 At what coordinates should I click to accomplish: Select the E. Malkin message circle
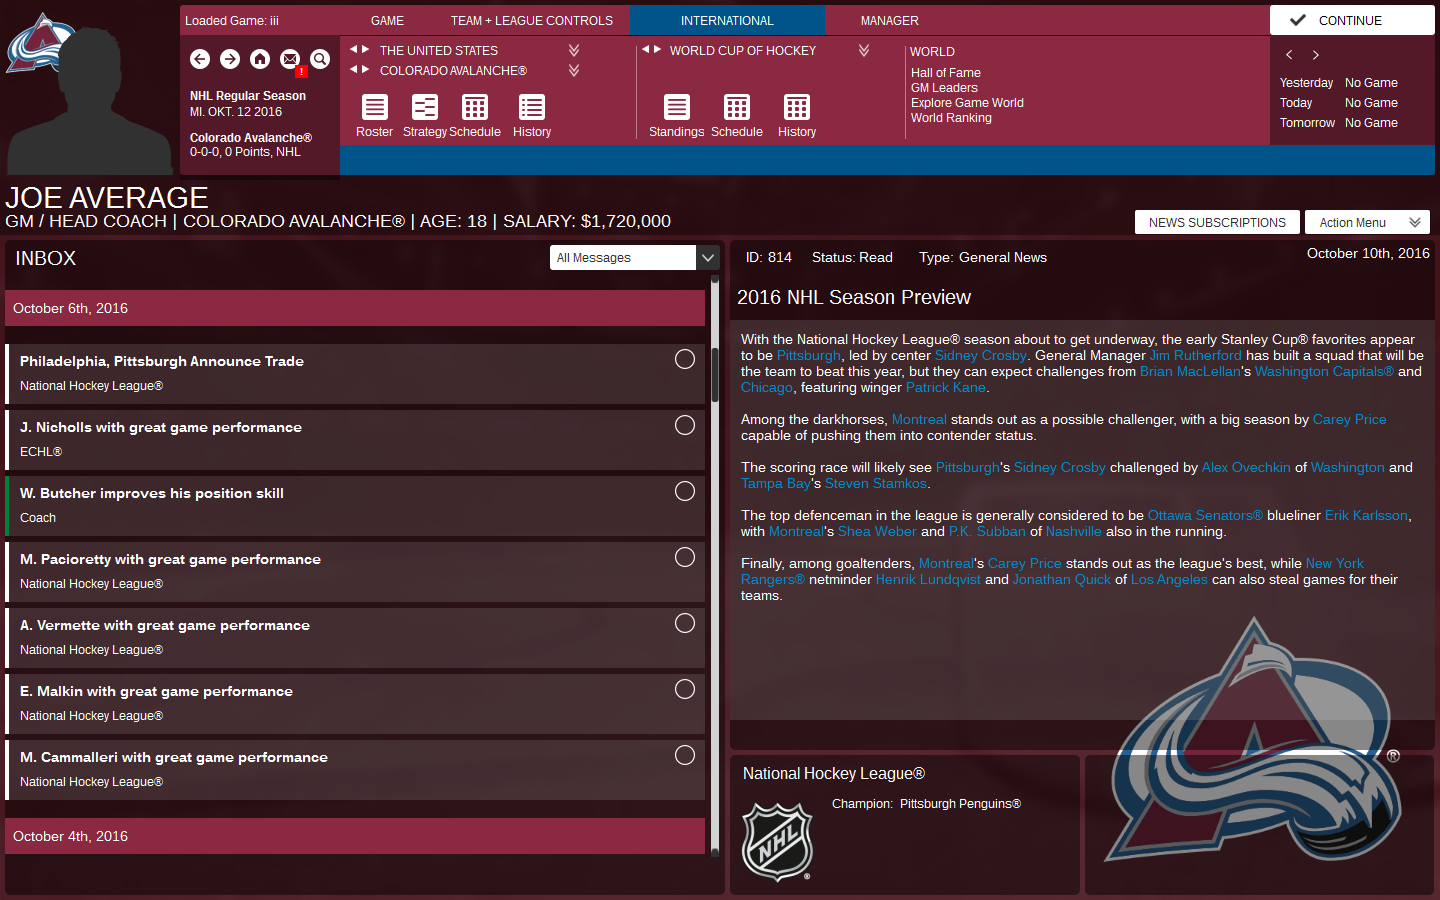(x=685, y=689)
